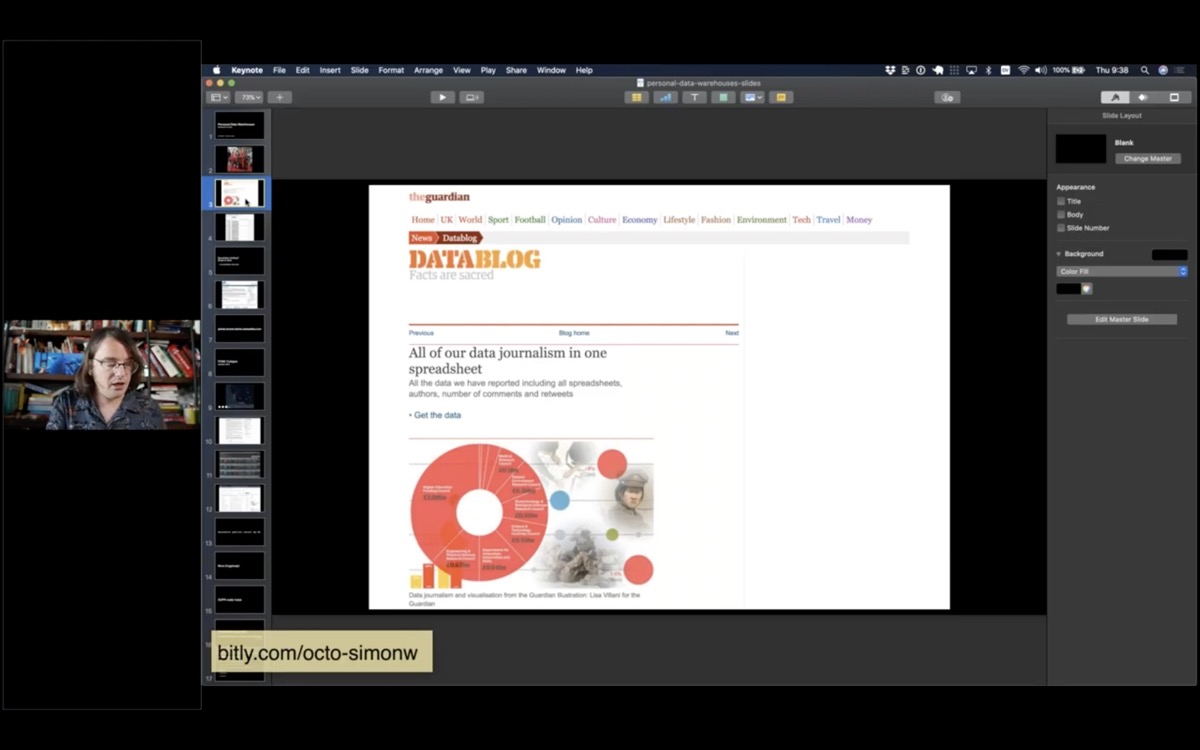
Task: Open the zoom level dropdown
Action: click(250, 97)
